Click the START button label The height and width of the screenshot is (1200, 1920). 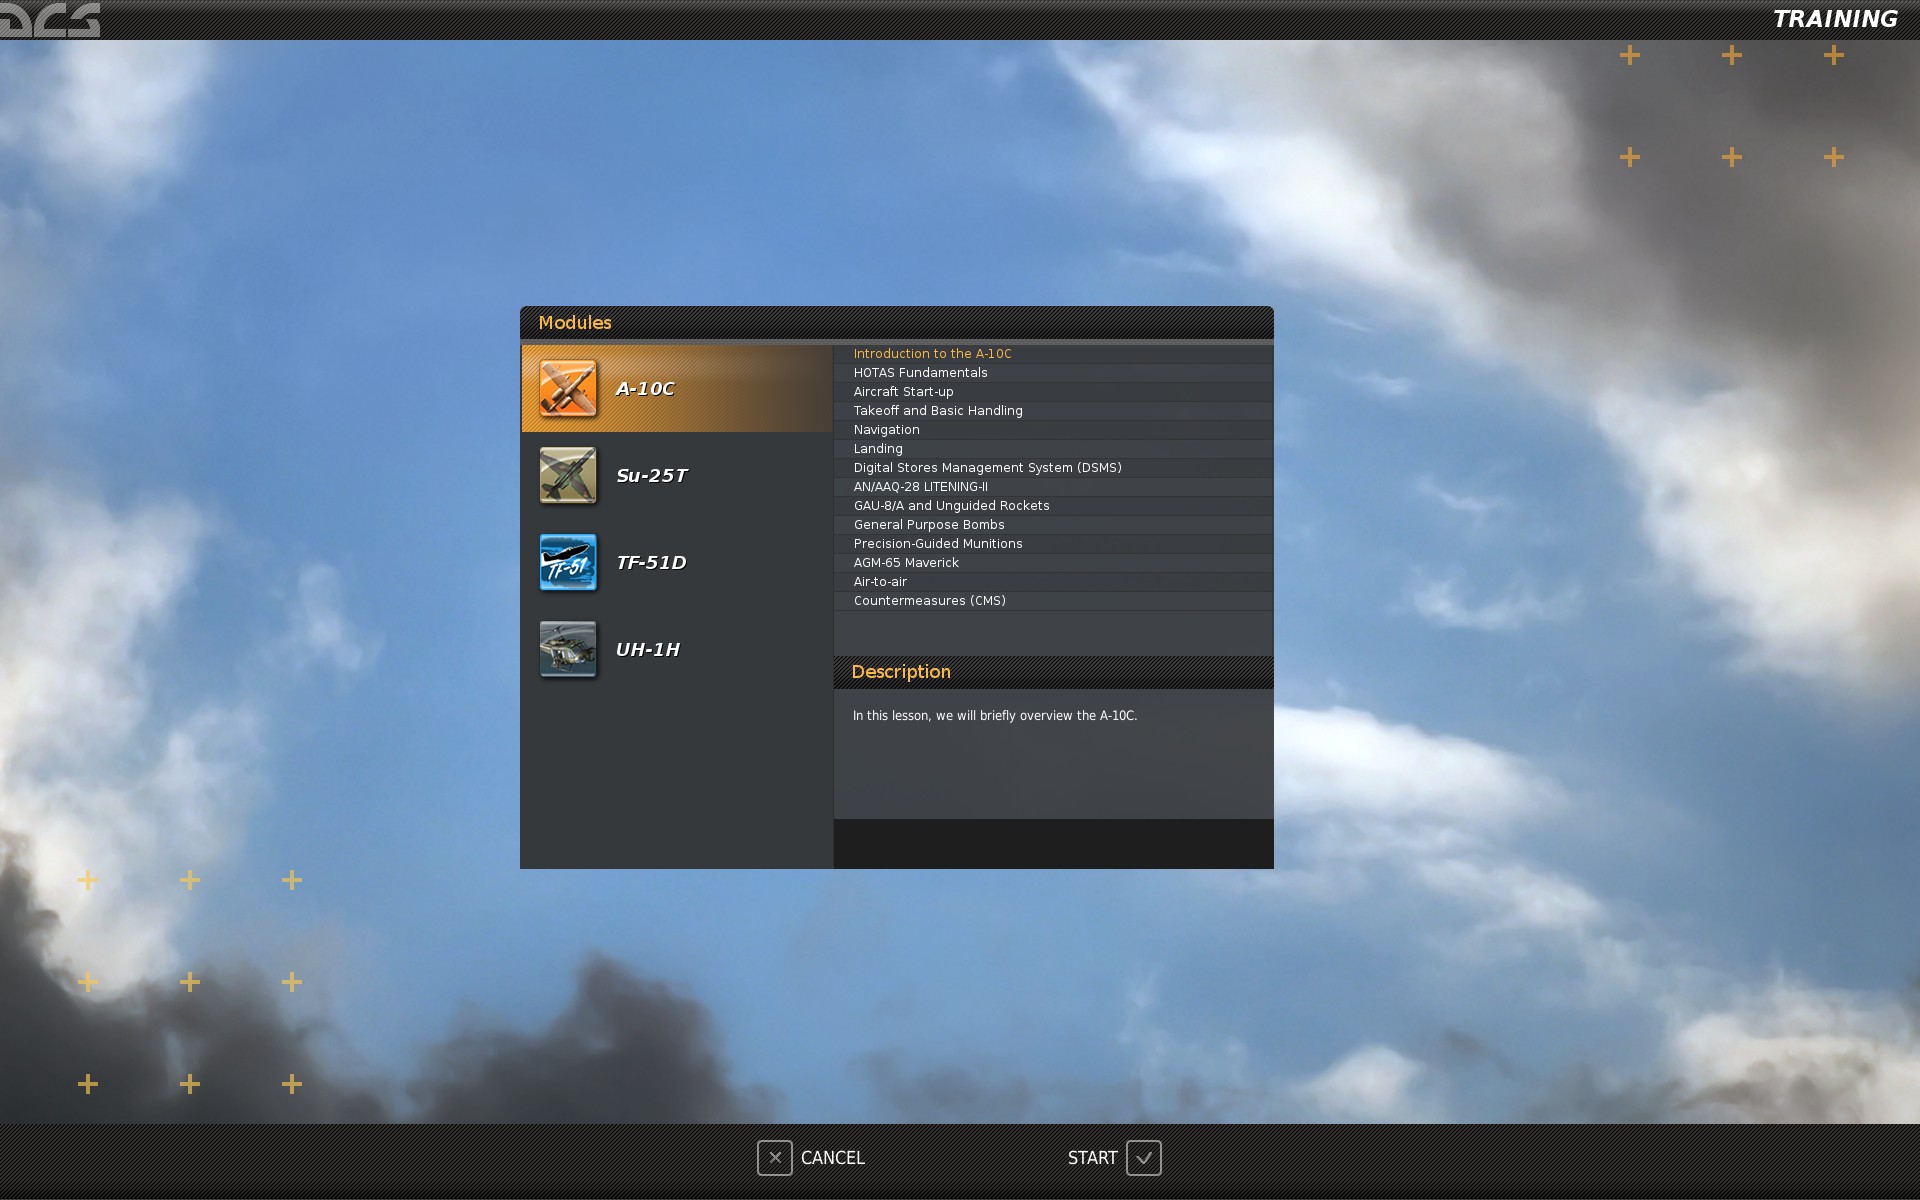click(1092, 1158)
